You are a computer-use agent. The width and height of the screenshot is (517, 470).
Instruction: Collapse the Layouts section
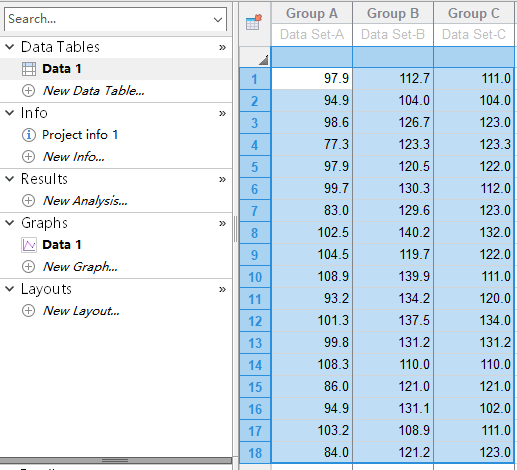(10, 289)
